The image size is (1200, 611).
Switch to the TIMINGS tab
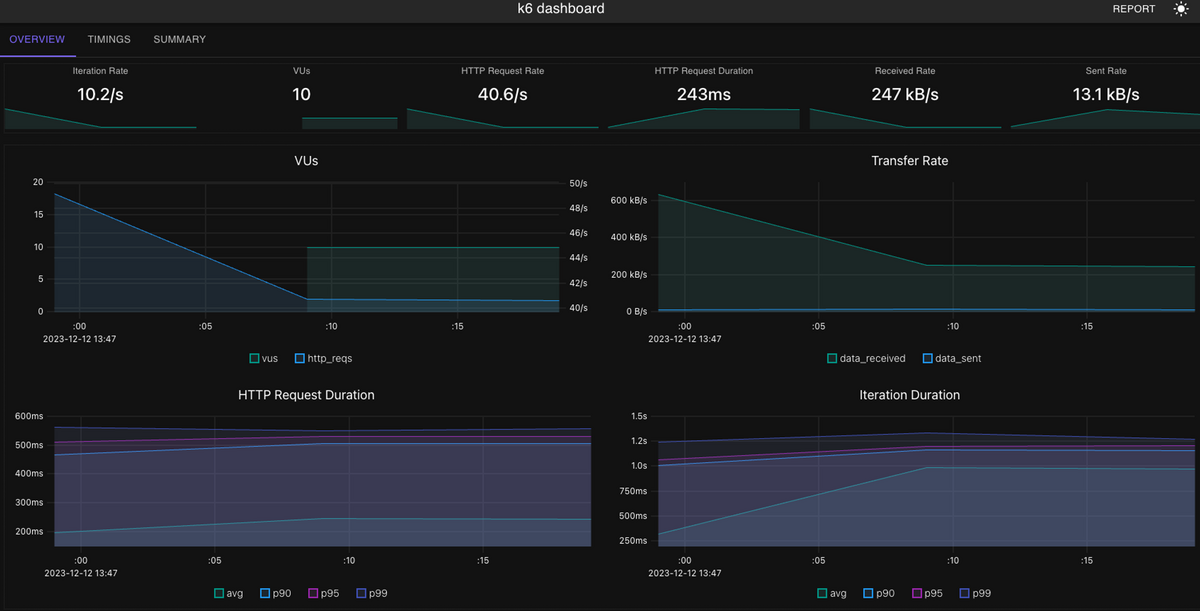(109, 40)
